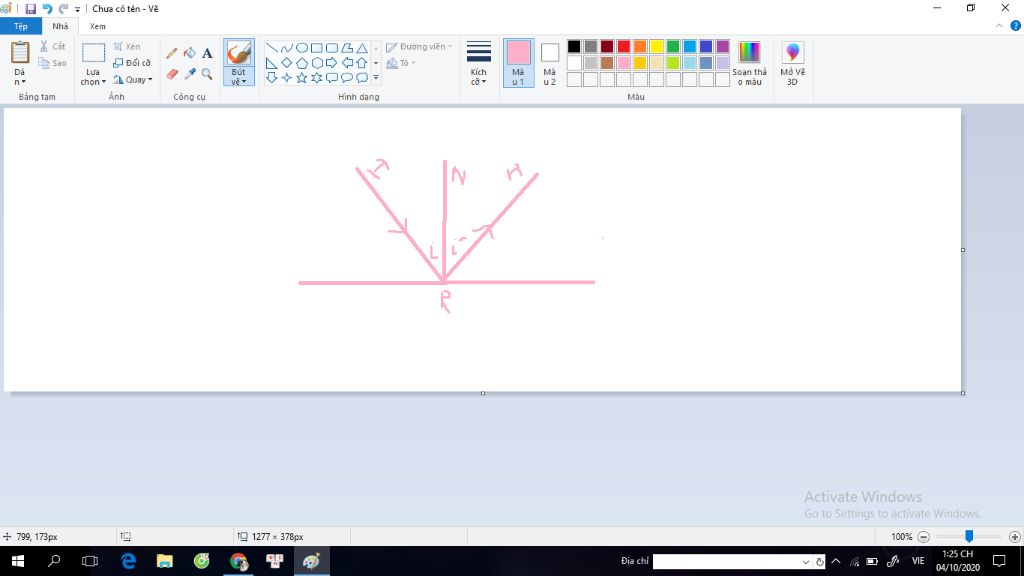Choose the five-point star shape

[x=302, y=78]
